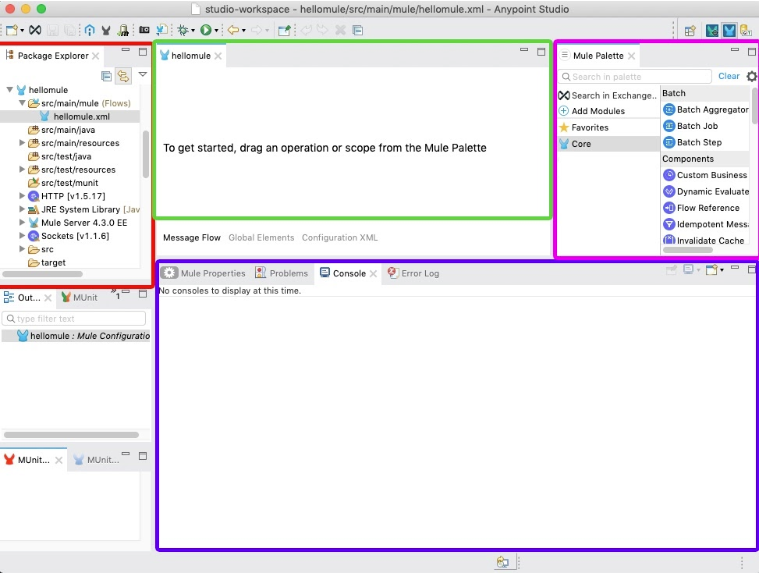
Task: Expand Mule Server 4.3.0 EE node
Action: click(x=22, y=222)
